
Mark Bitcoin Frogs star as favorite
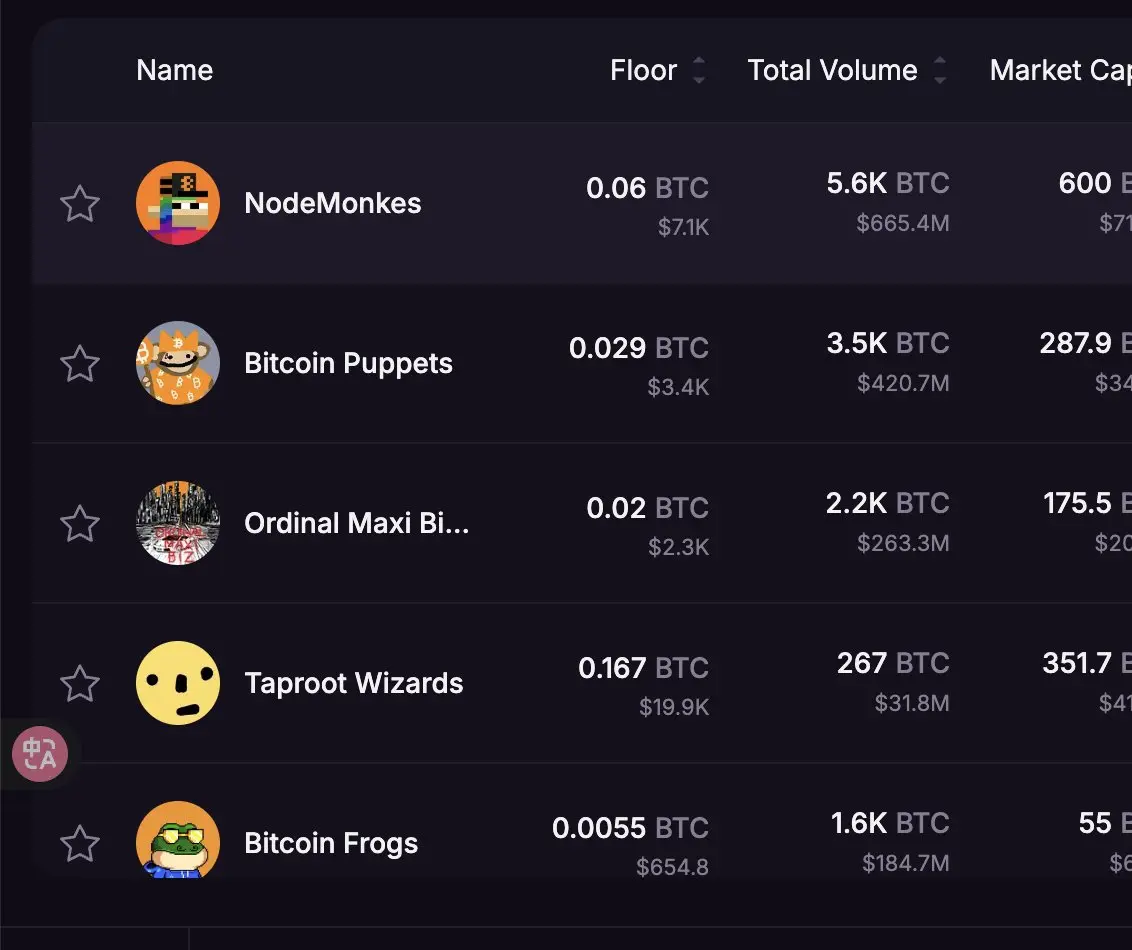click(79, 843)
